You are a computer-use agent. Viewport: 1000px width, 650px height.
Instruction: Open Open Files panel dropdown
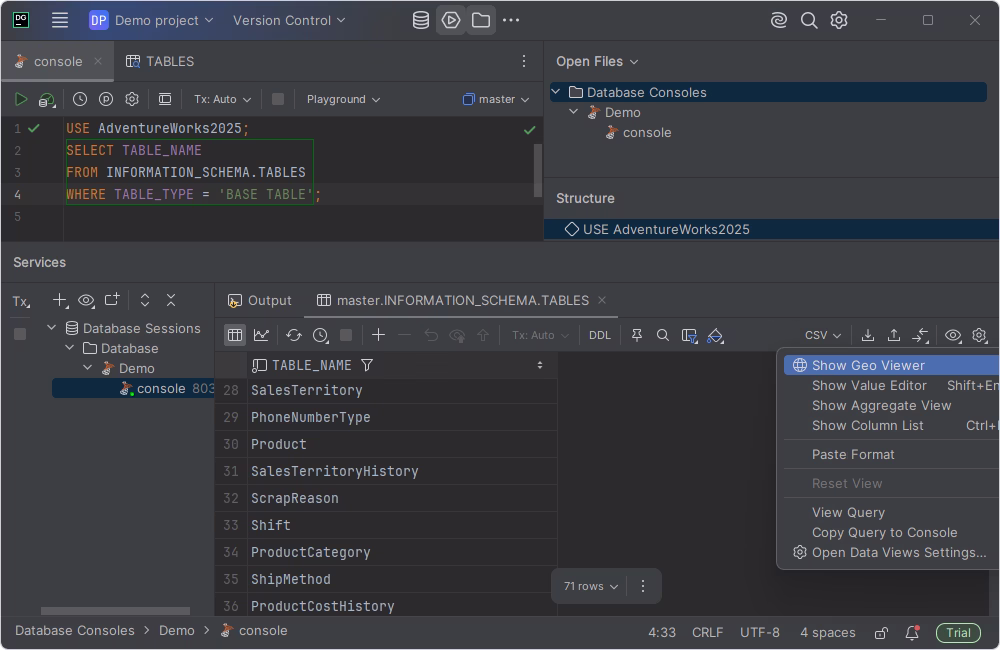pos(597,62)
